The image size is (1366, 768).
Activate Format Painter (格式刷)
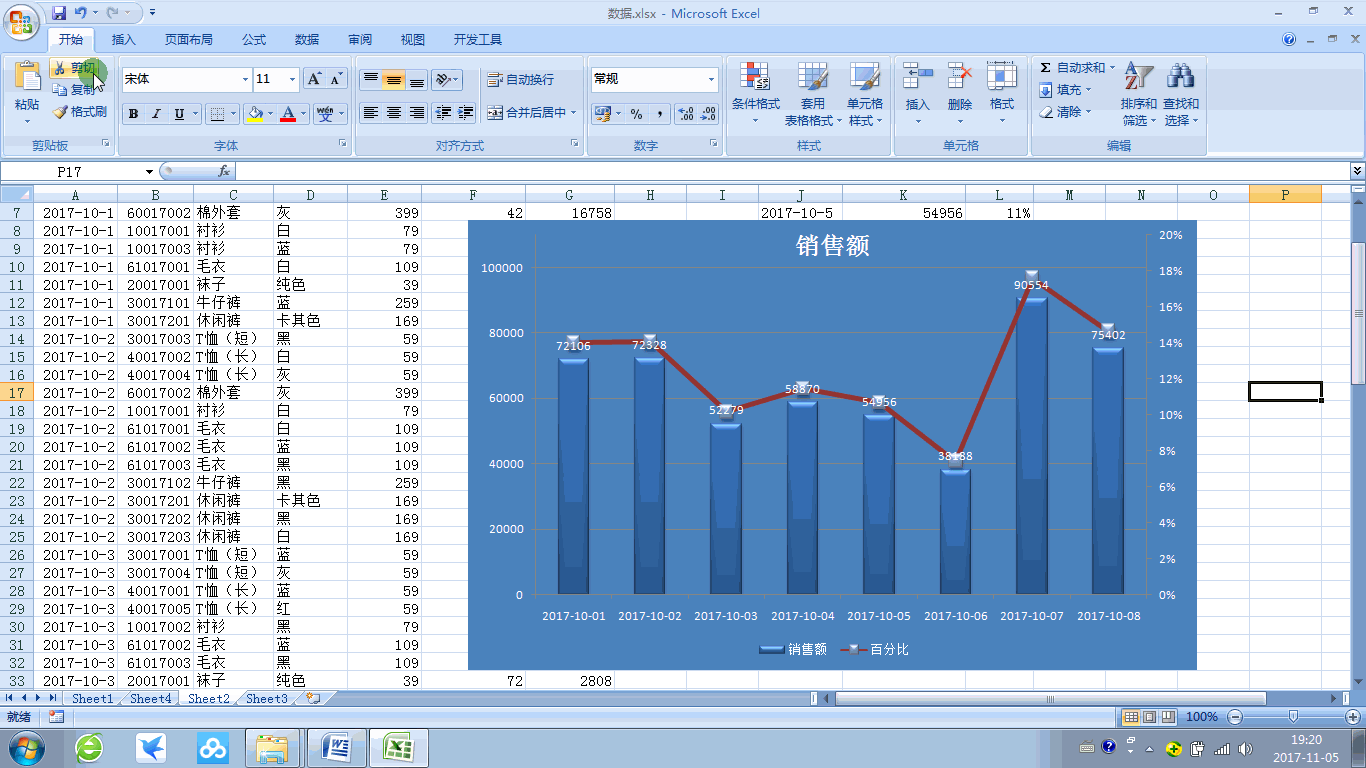pos(80,112)
